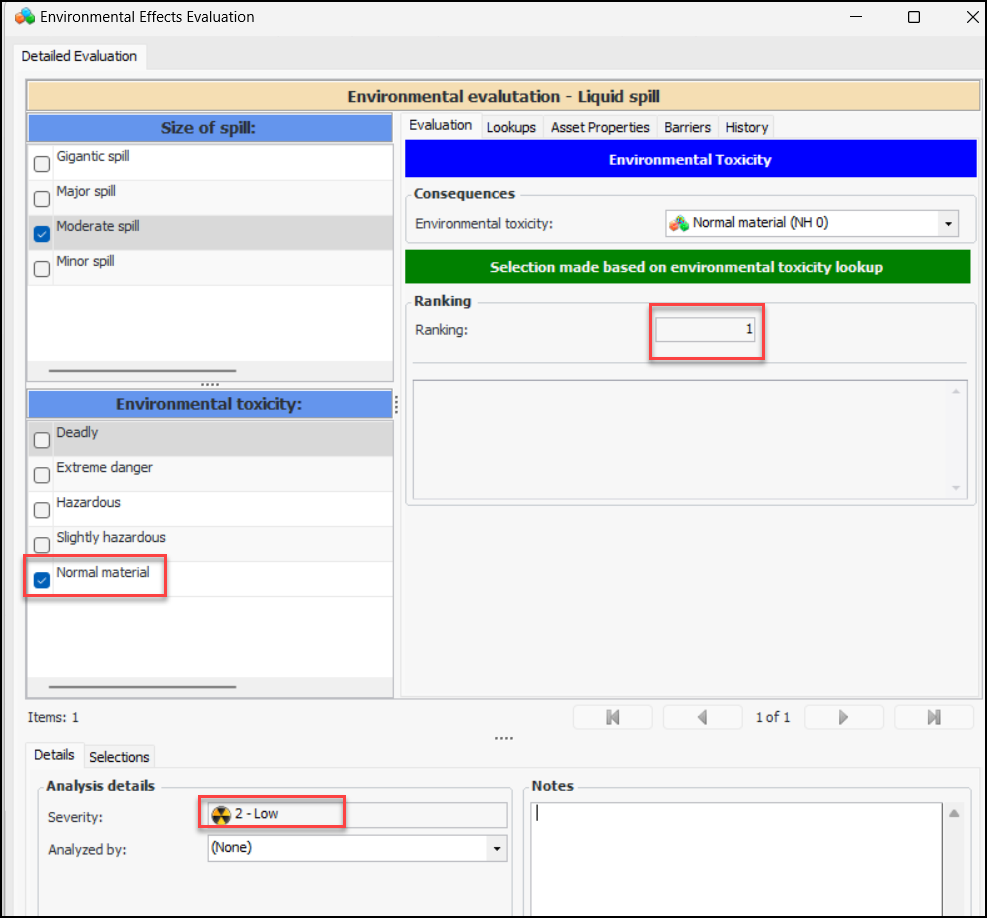Tick the Hazardous toxicity checkbox
Screen dimensions: 987x918
(42, 510)
